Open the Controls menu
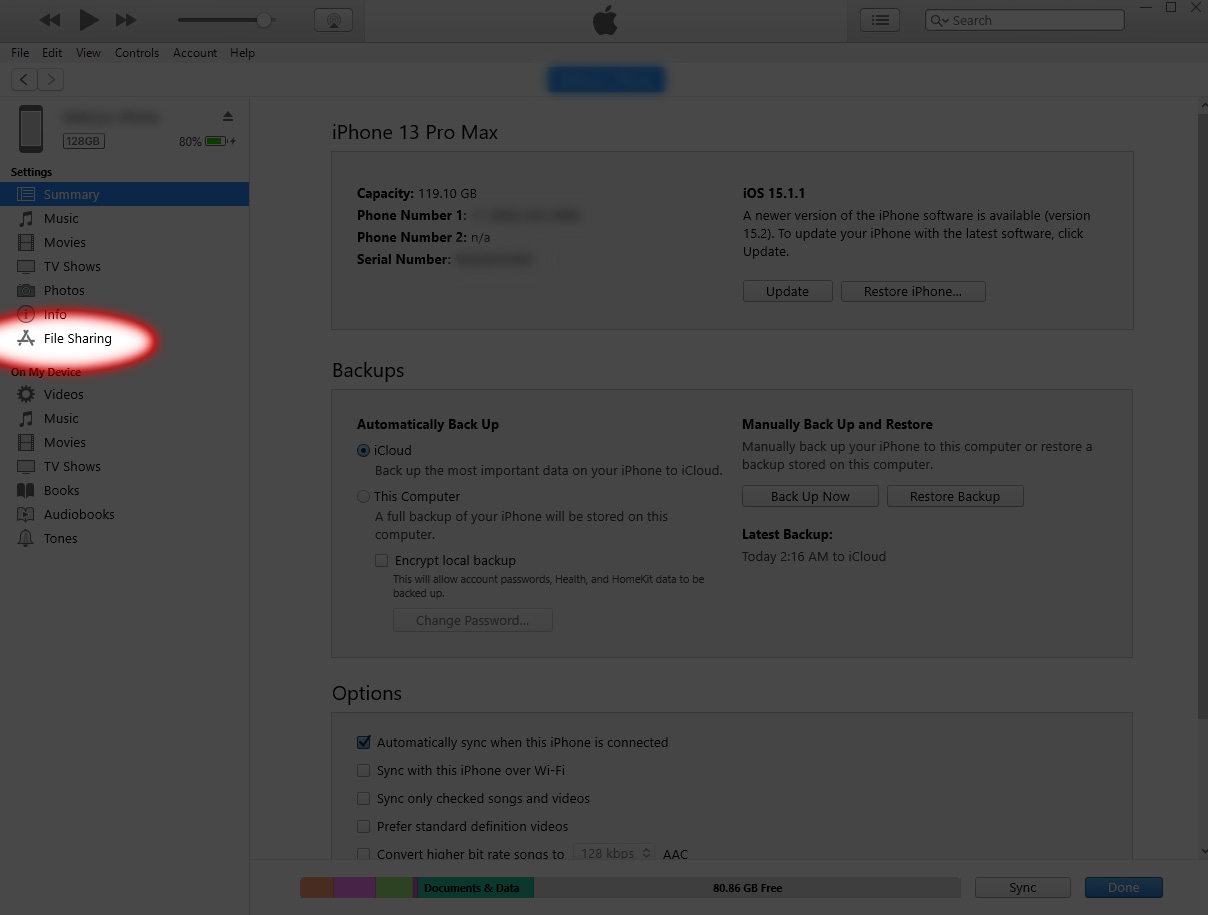The height and width of the screenshot is (915, 1208). [x=137, y=53]
